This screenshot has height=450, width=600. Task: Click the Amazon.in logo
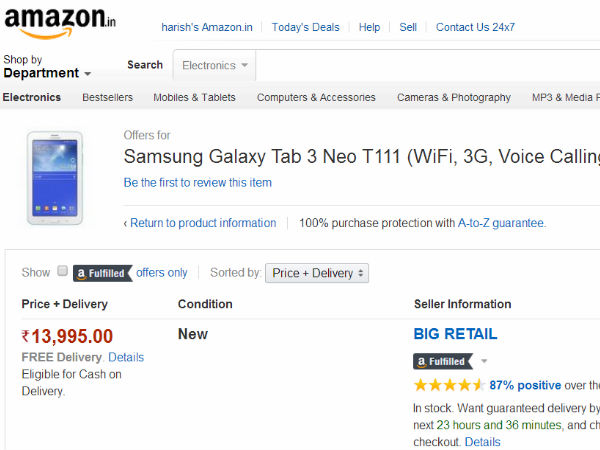click(x=59, y=22)
